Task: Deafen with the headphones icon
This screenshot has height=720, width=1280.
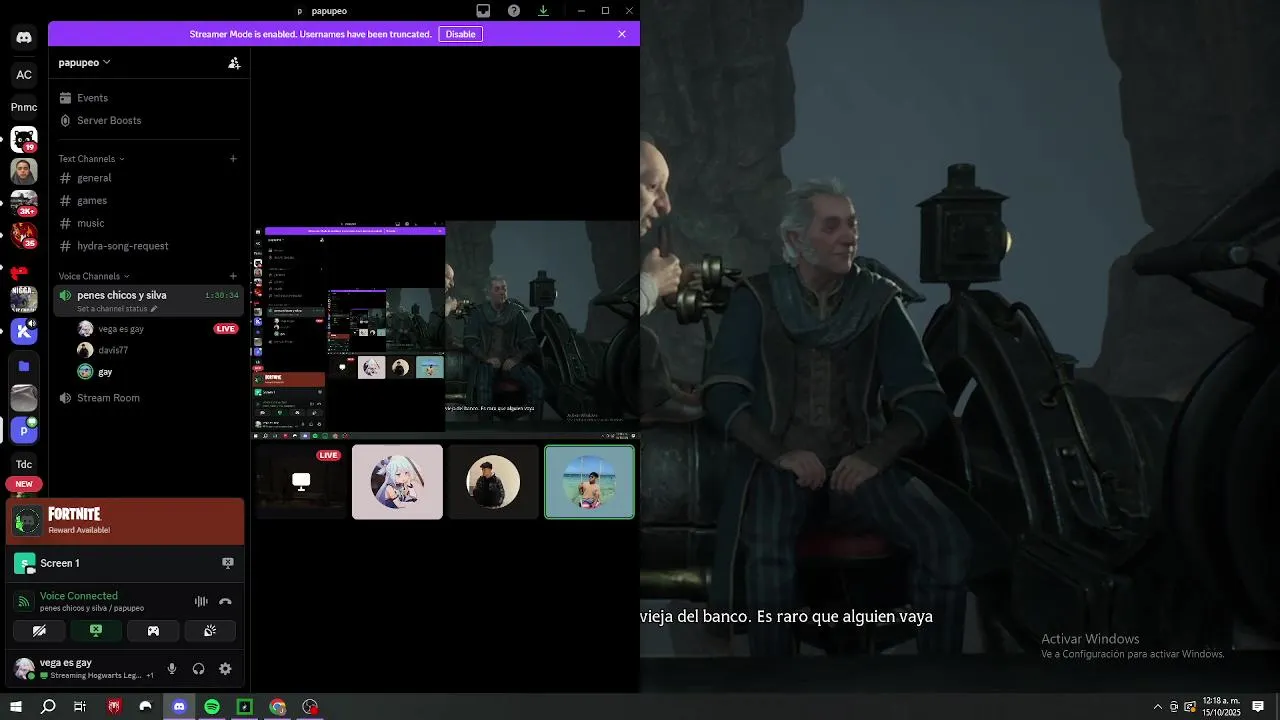Action: point(198,669)
